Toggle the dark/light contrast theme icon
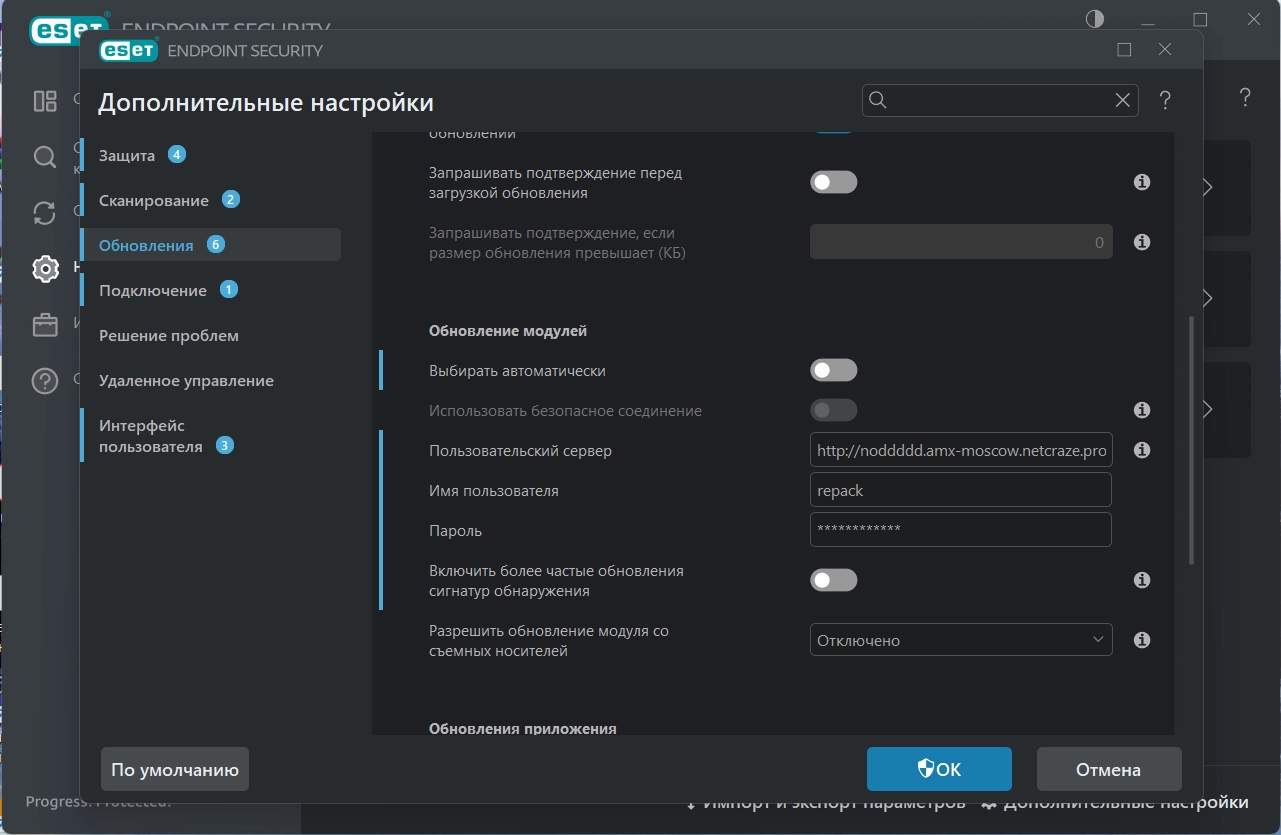 pos(1095,19)
